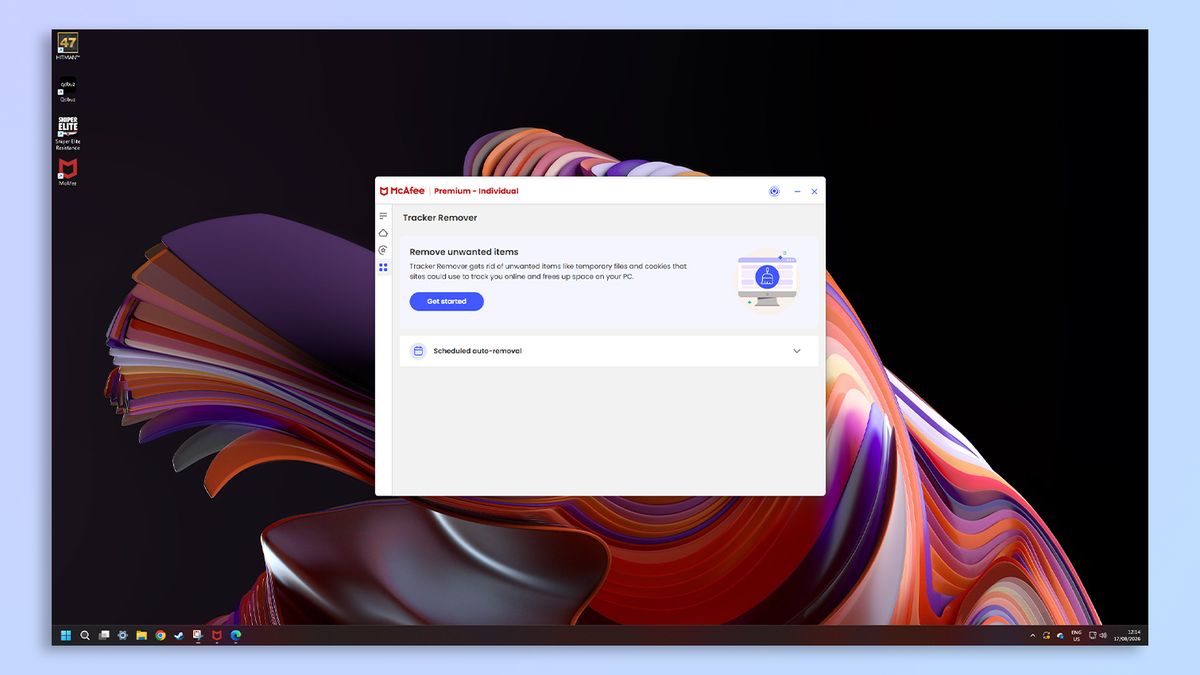The width and height of the screenshot is (1200, 675).
Task: Open taskbar Search
Action: point(85,635)
